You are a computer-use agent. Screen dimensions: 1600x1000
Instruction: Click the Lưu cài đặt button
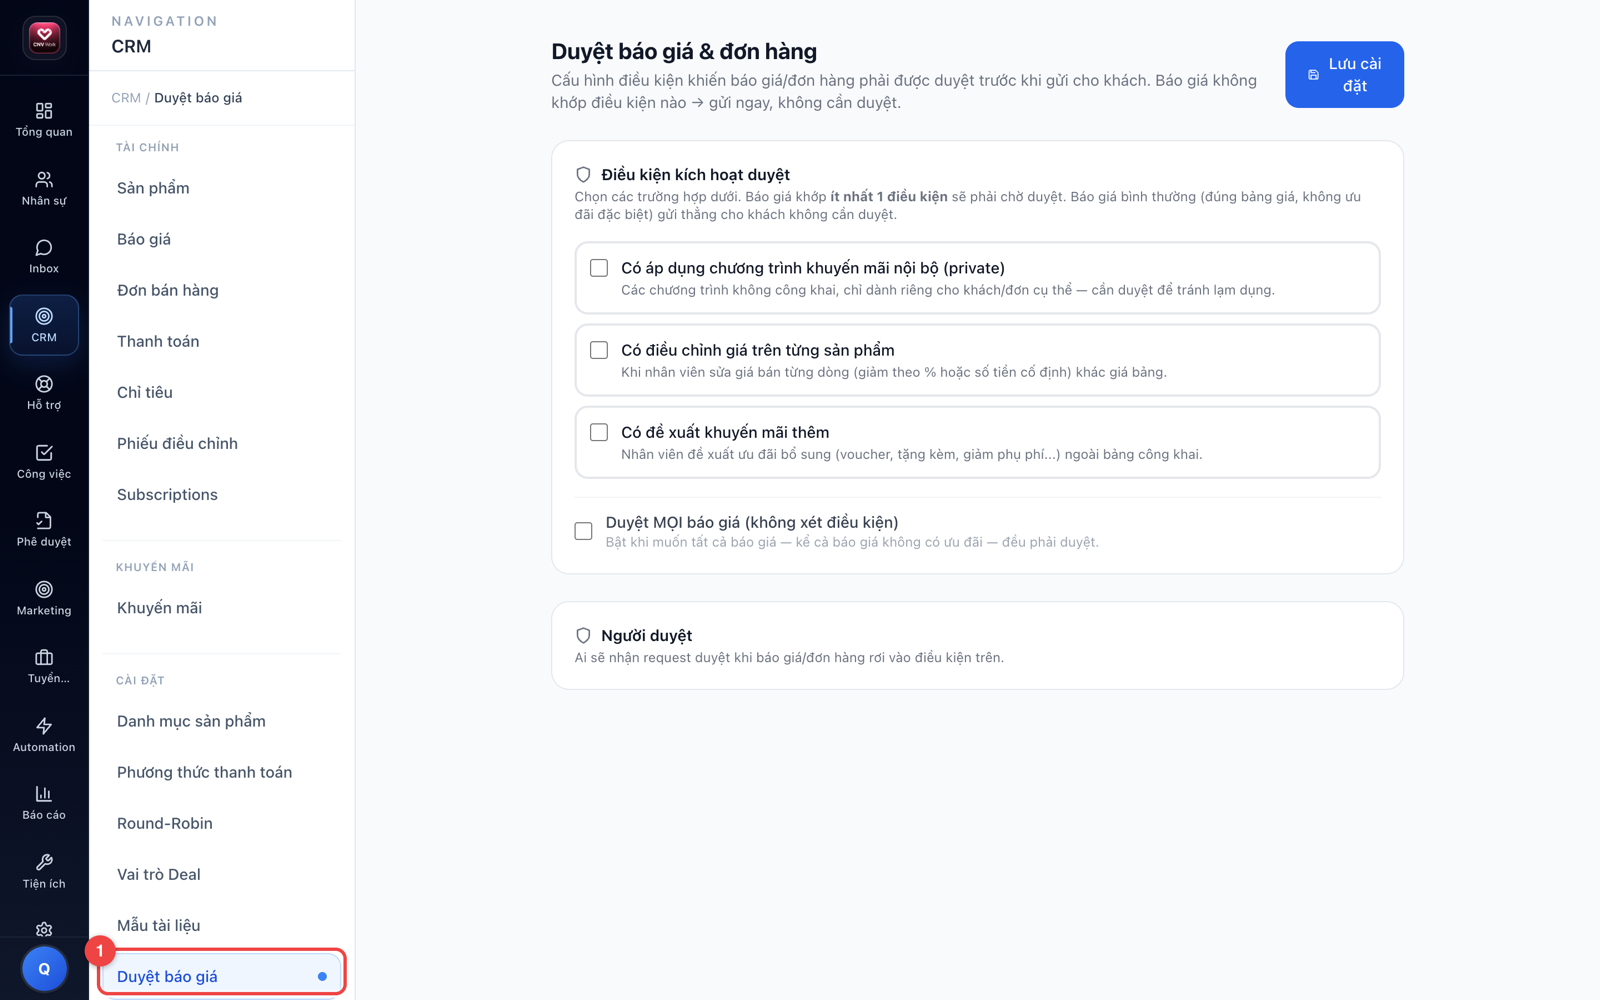pyautogui.click(x=1344, y=75)
